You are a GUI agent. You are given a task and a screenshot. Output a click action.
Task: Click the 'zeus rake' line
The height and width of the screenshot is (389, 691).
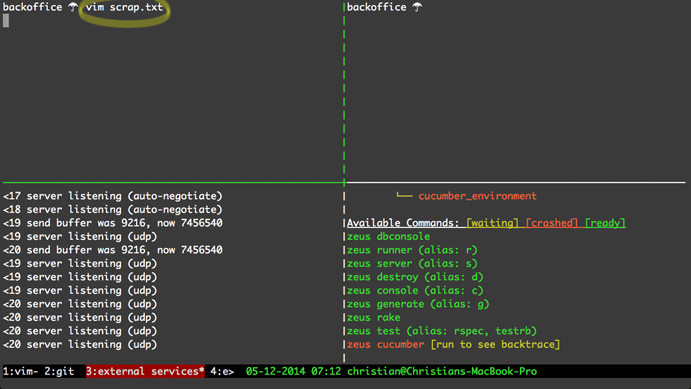374,318
